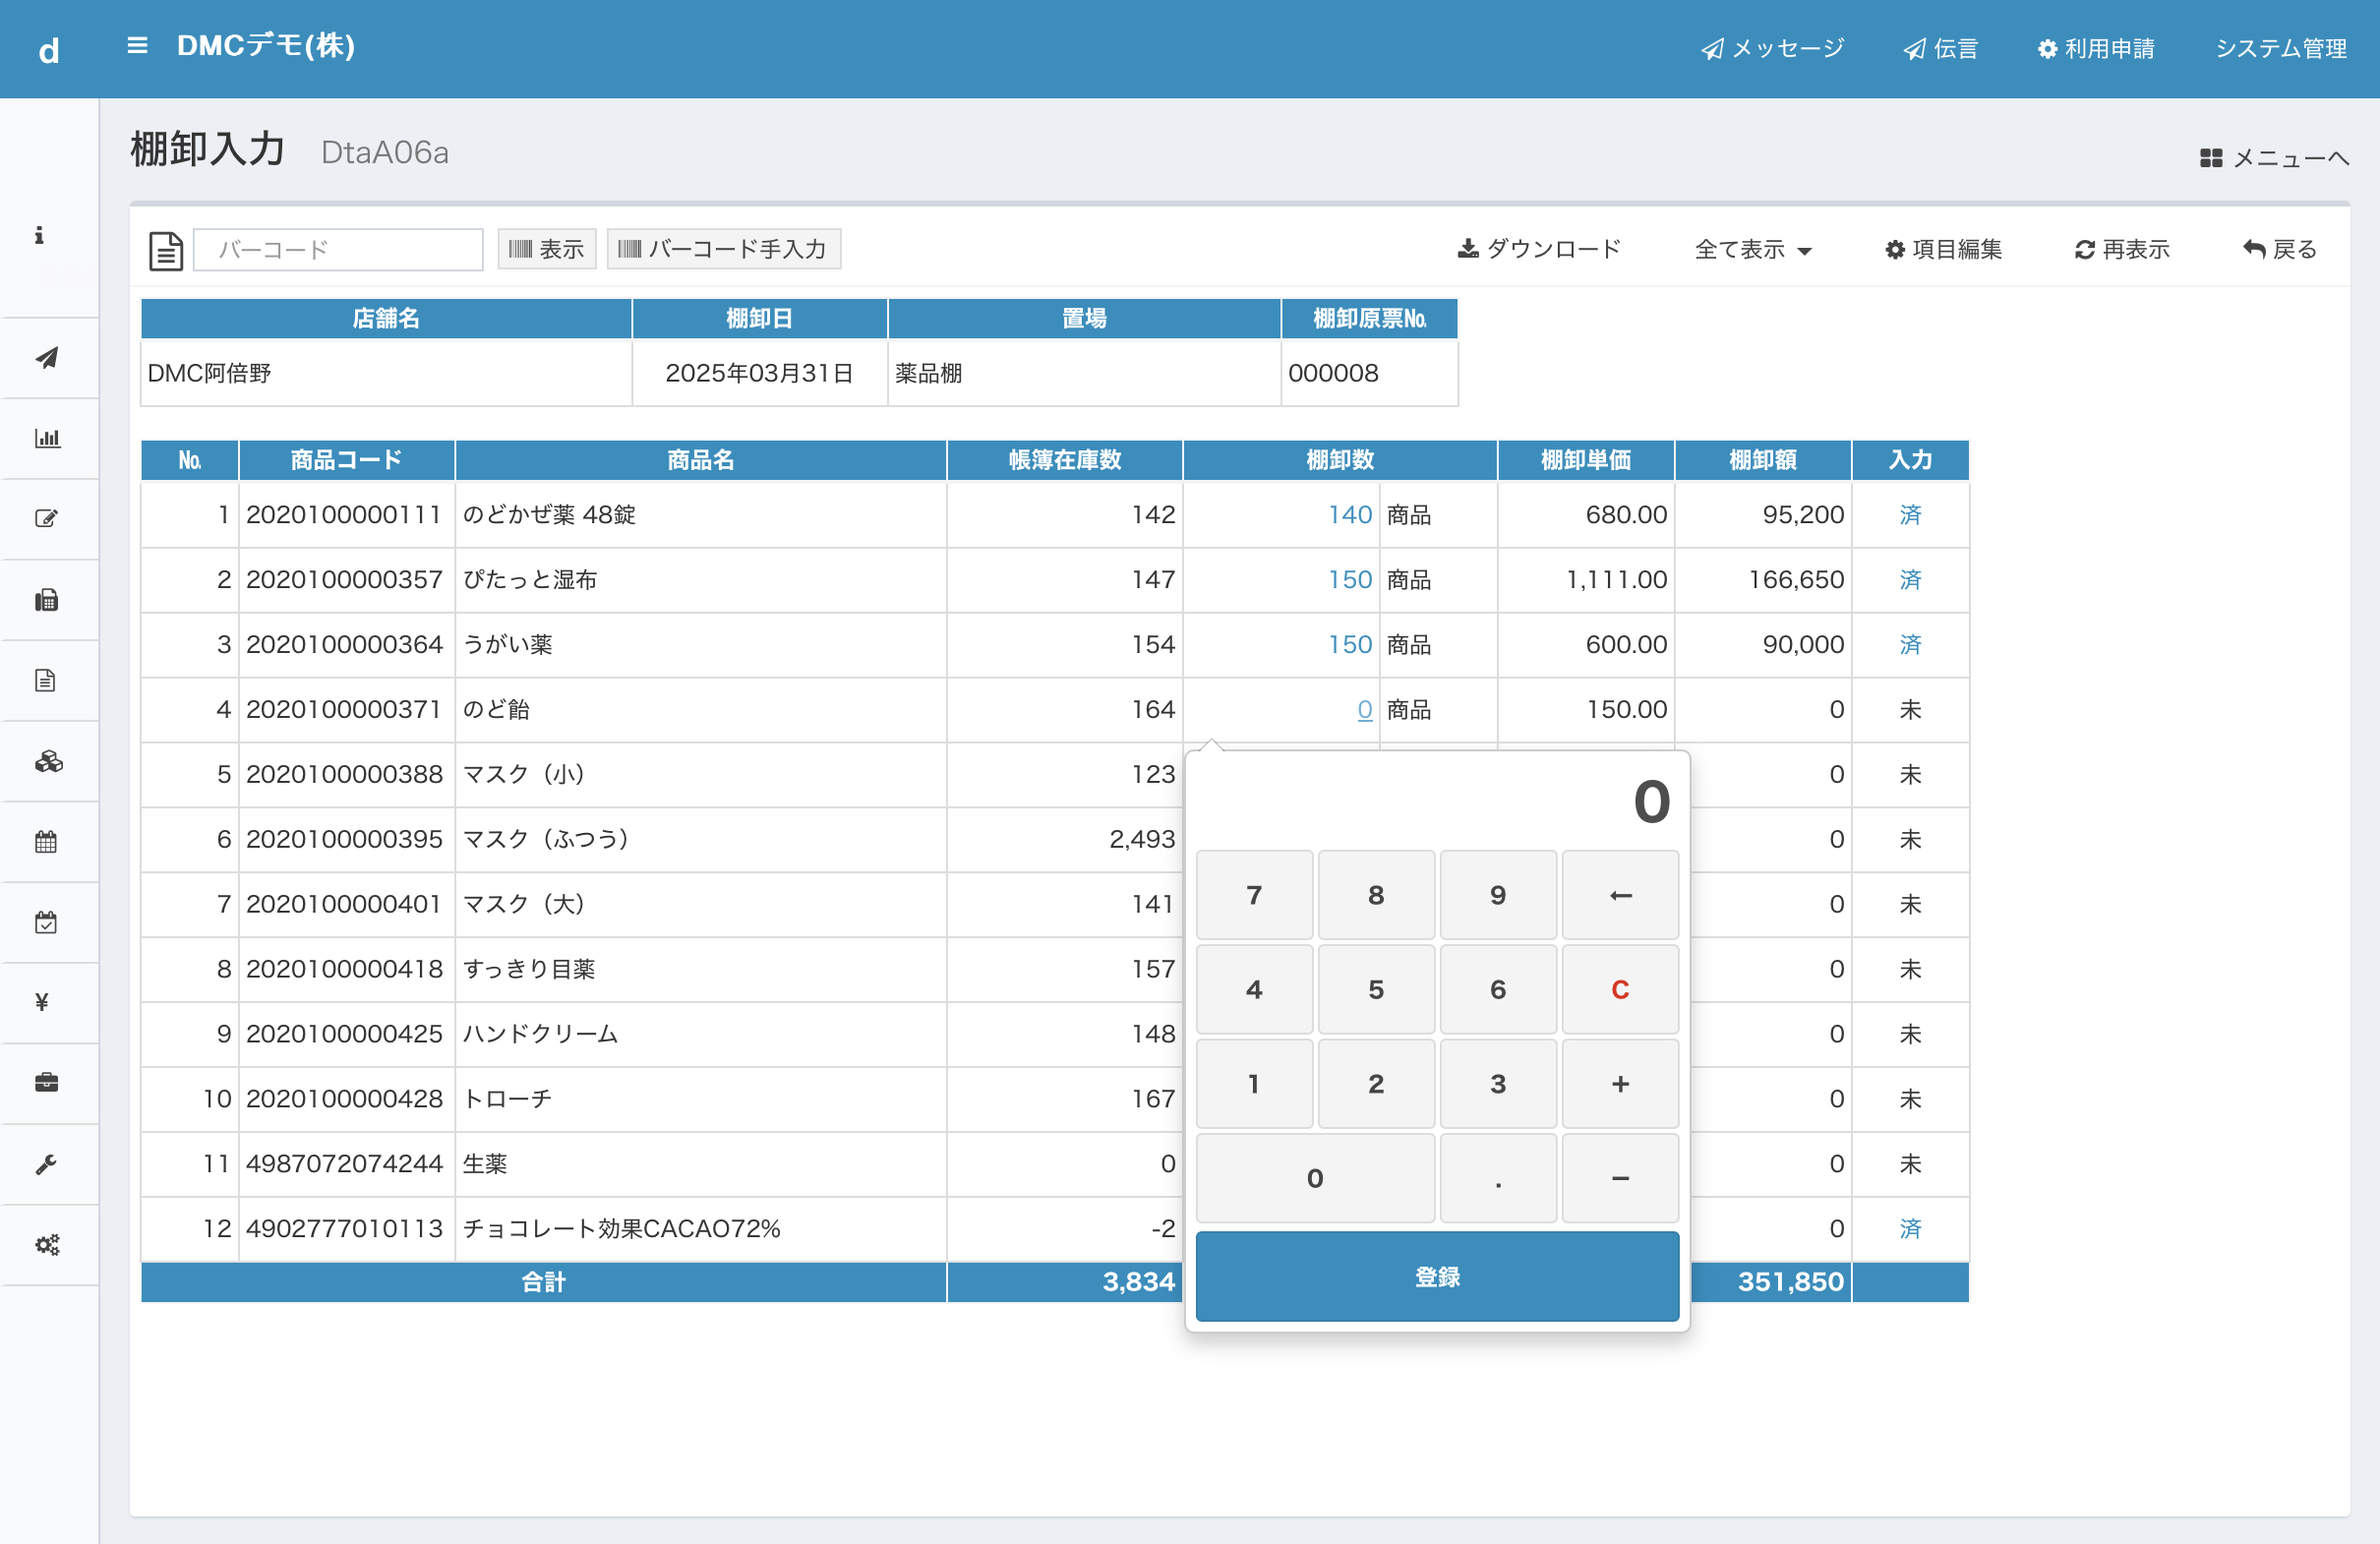Toggle the hamburger menu icon
2380x1544 pixels.
point(137,46)
